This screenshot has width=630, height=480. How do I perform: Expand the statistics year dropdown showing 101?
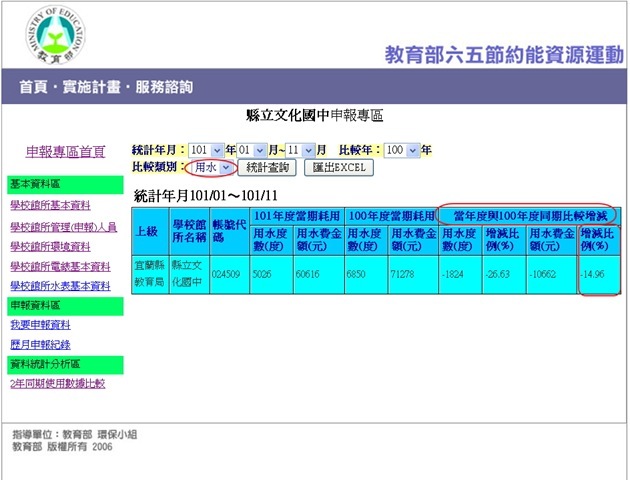pos(205,150)
